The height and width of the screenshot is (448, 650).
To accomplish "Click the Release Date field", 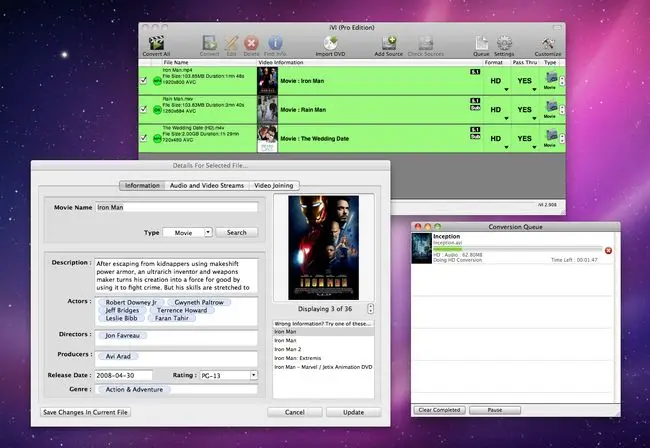I will point(124,375).
